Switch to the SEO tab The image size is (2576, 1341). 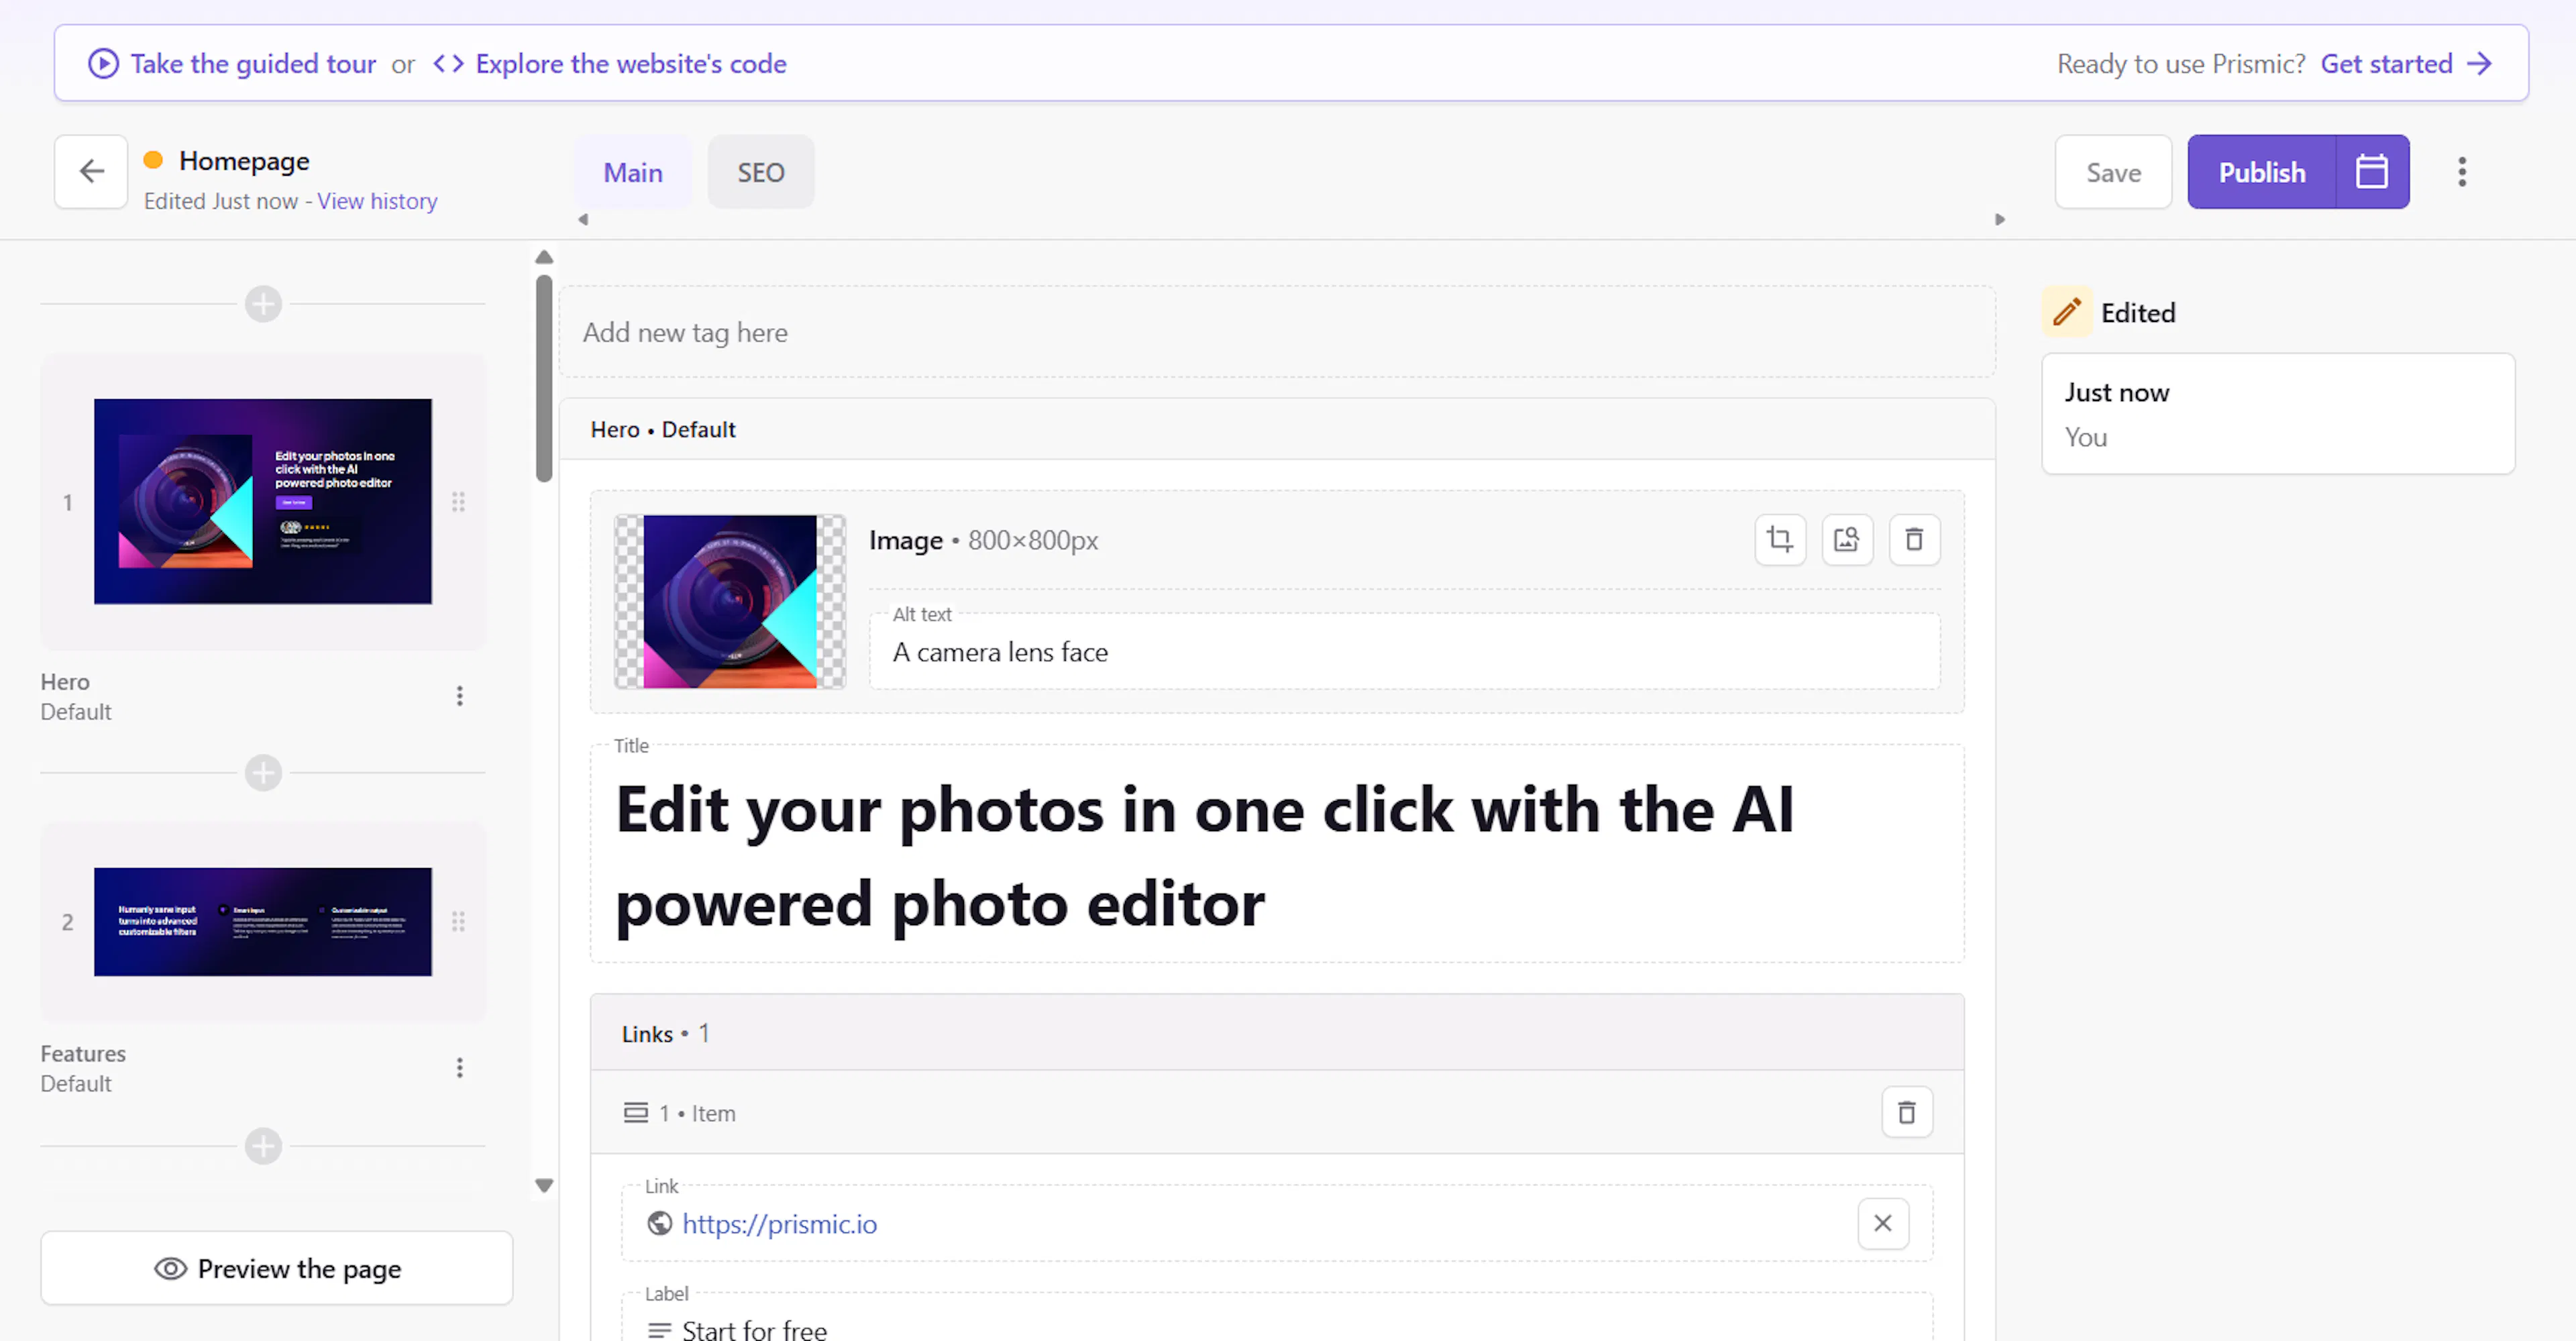tap(760, 171)
